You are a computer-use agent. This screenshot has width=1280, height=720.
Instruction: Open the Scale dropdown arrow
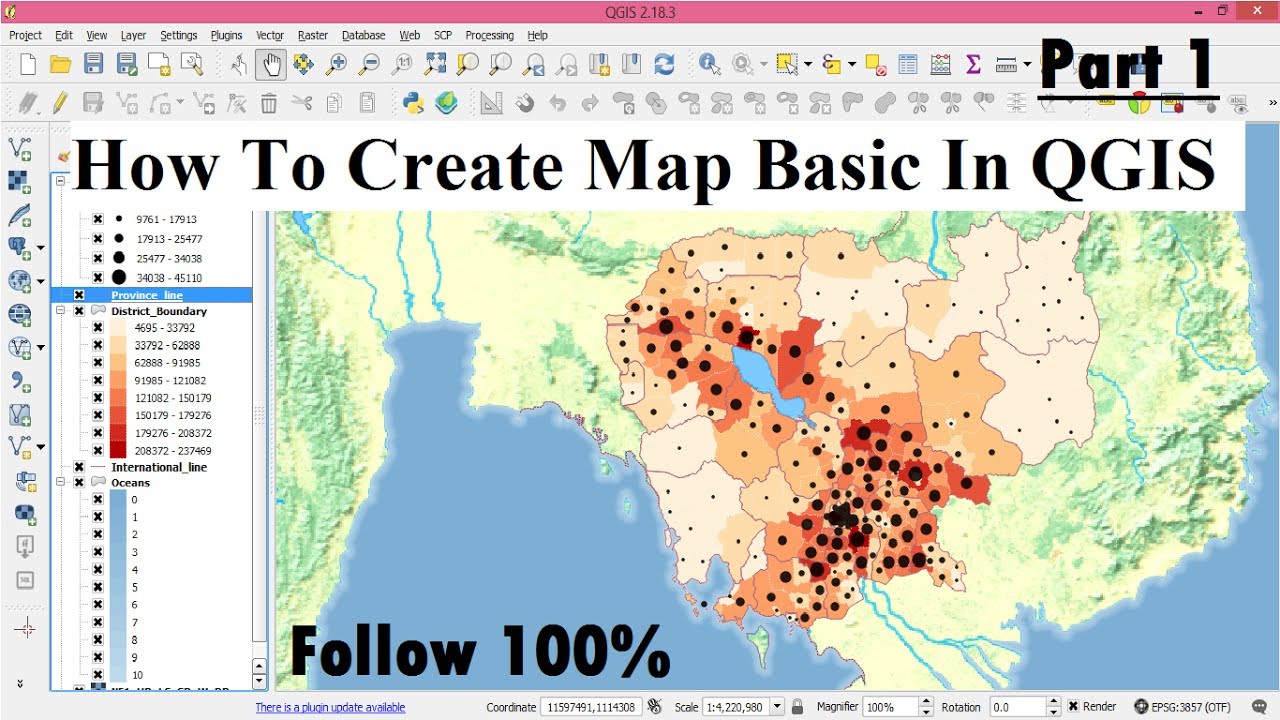[777, 707]
